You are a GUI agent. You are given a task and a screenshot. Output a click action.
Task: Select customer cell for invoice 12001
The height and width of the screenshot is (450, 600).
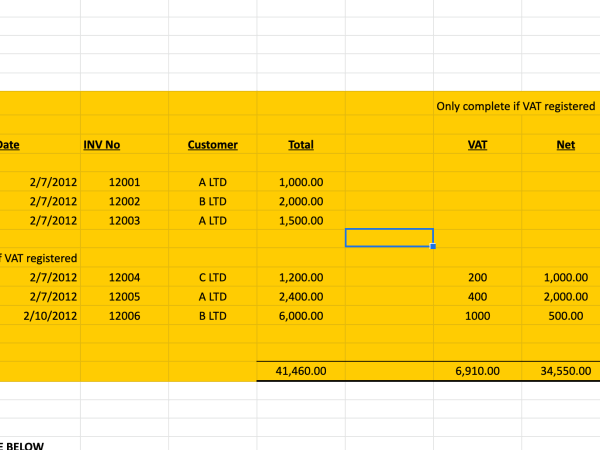[x=213, y=182]
